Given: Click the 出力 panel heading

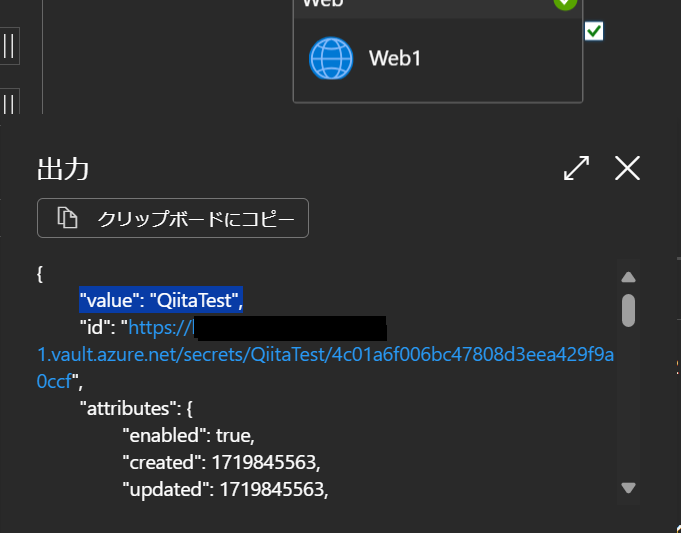Looking at the screenshot, I should tap(63, 169).
